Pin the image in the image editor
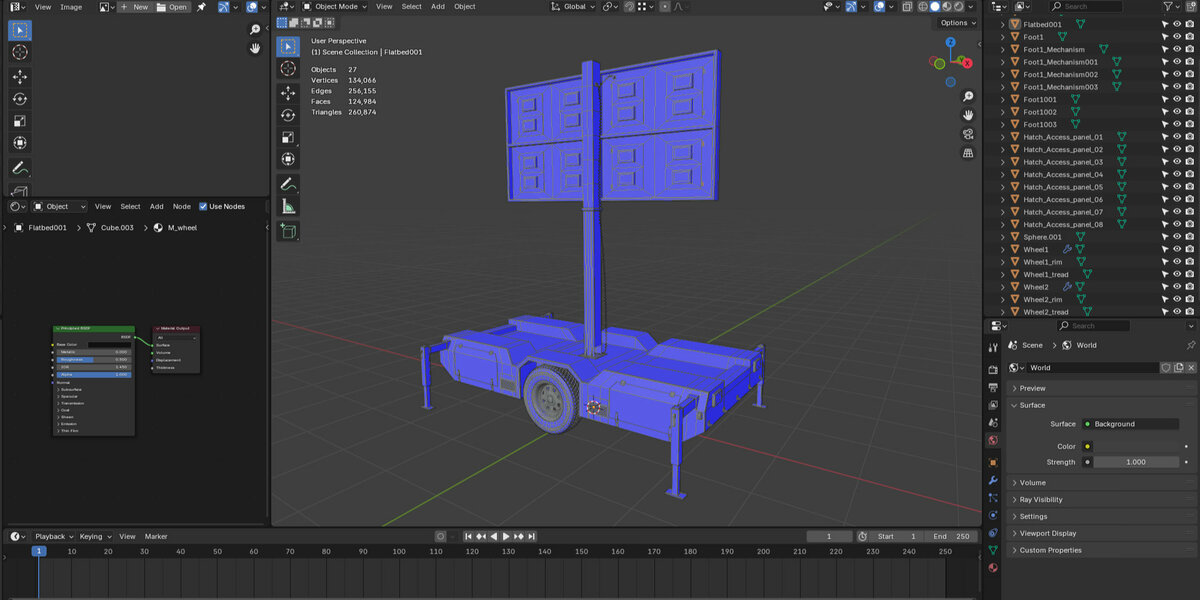1200x600 pixels. (x=202, y=6)
